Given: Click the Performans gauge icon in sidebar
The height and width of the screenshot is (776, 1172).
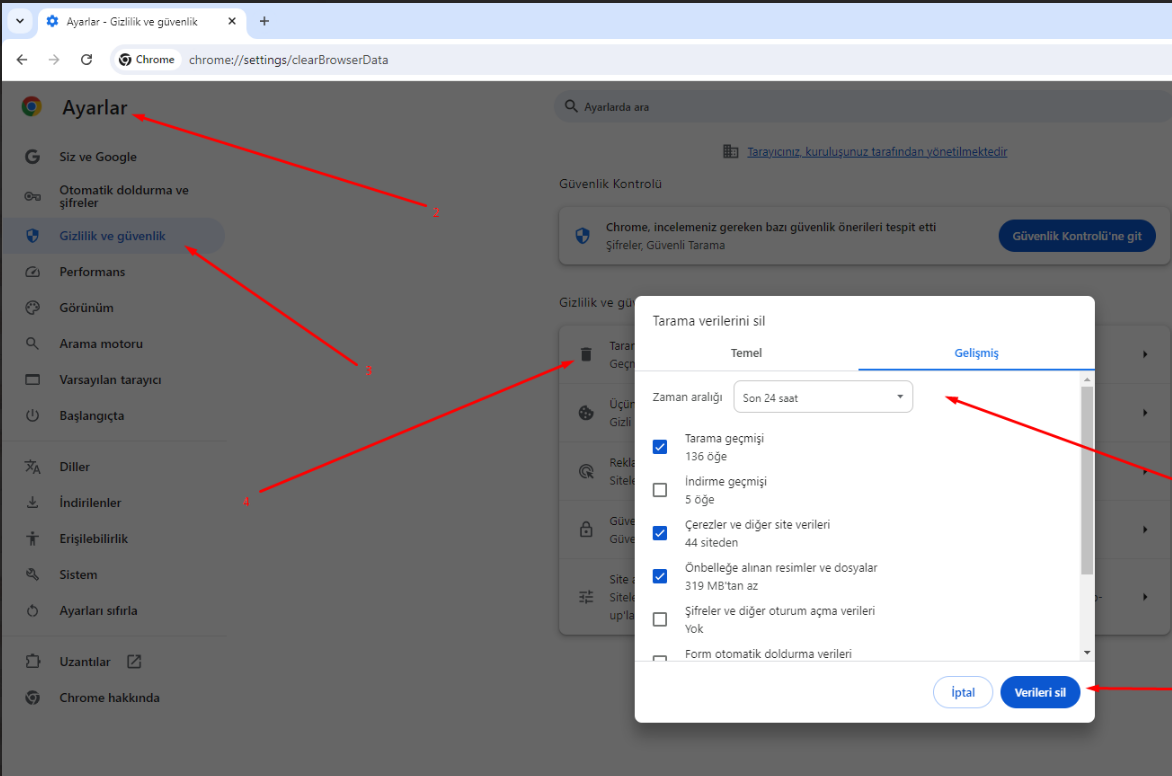Looking at the screenshot, I should [x=32, y=272].
